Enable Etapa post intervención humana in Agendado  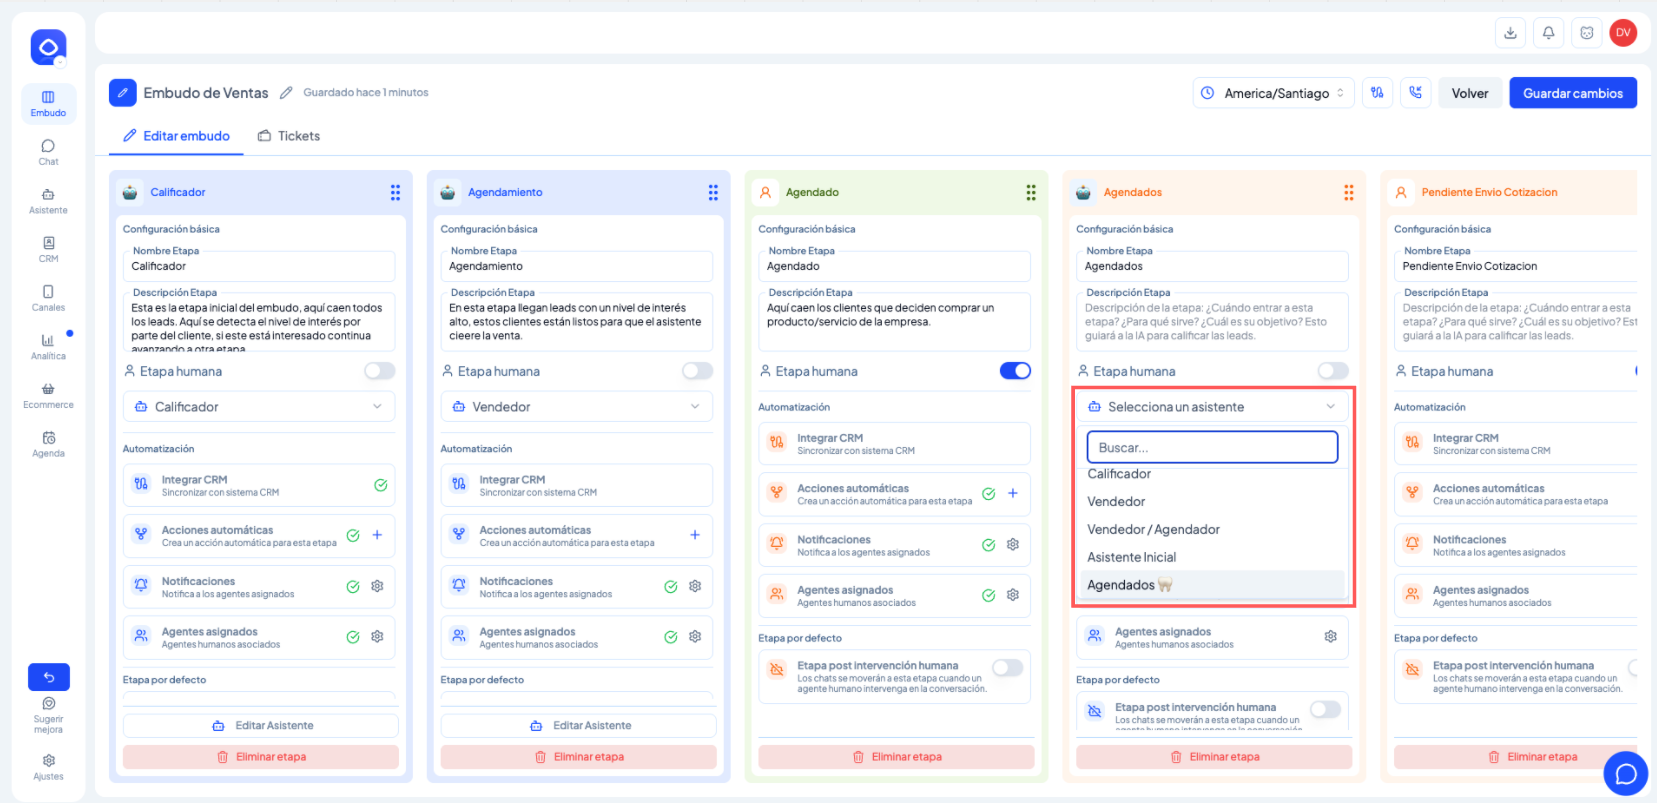tap(1007, 667)
